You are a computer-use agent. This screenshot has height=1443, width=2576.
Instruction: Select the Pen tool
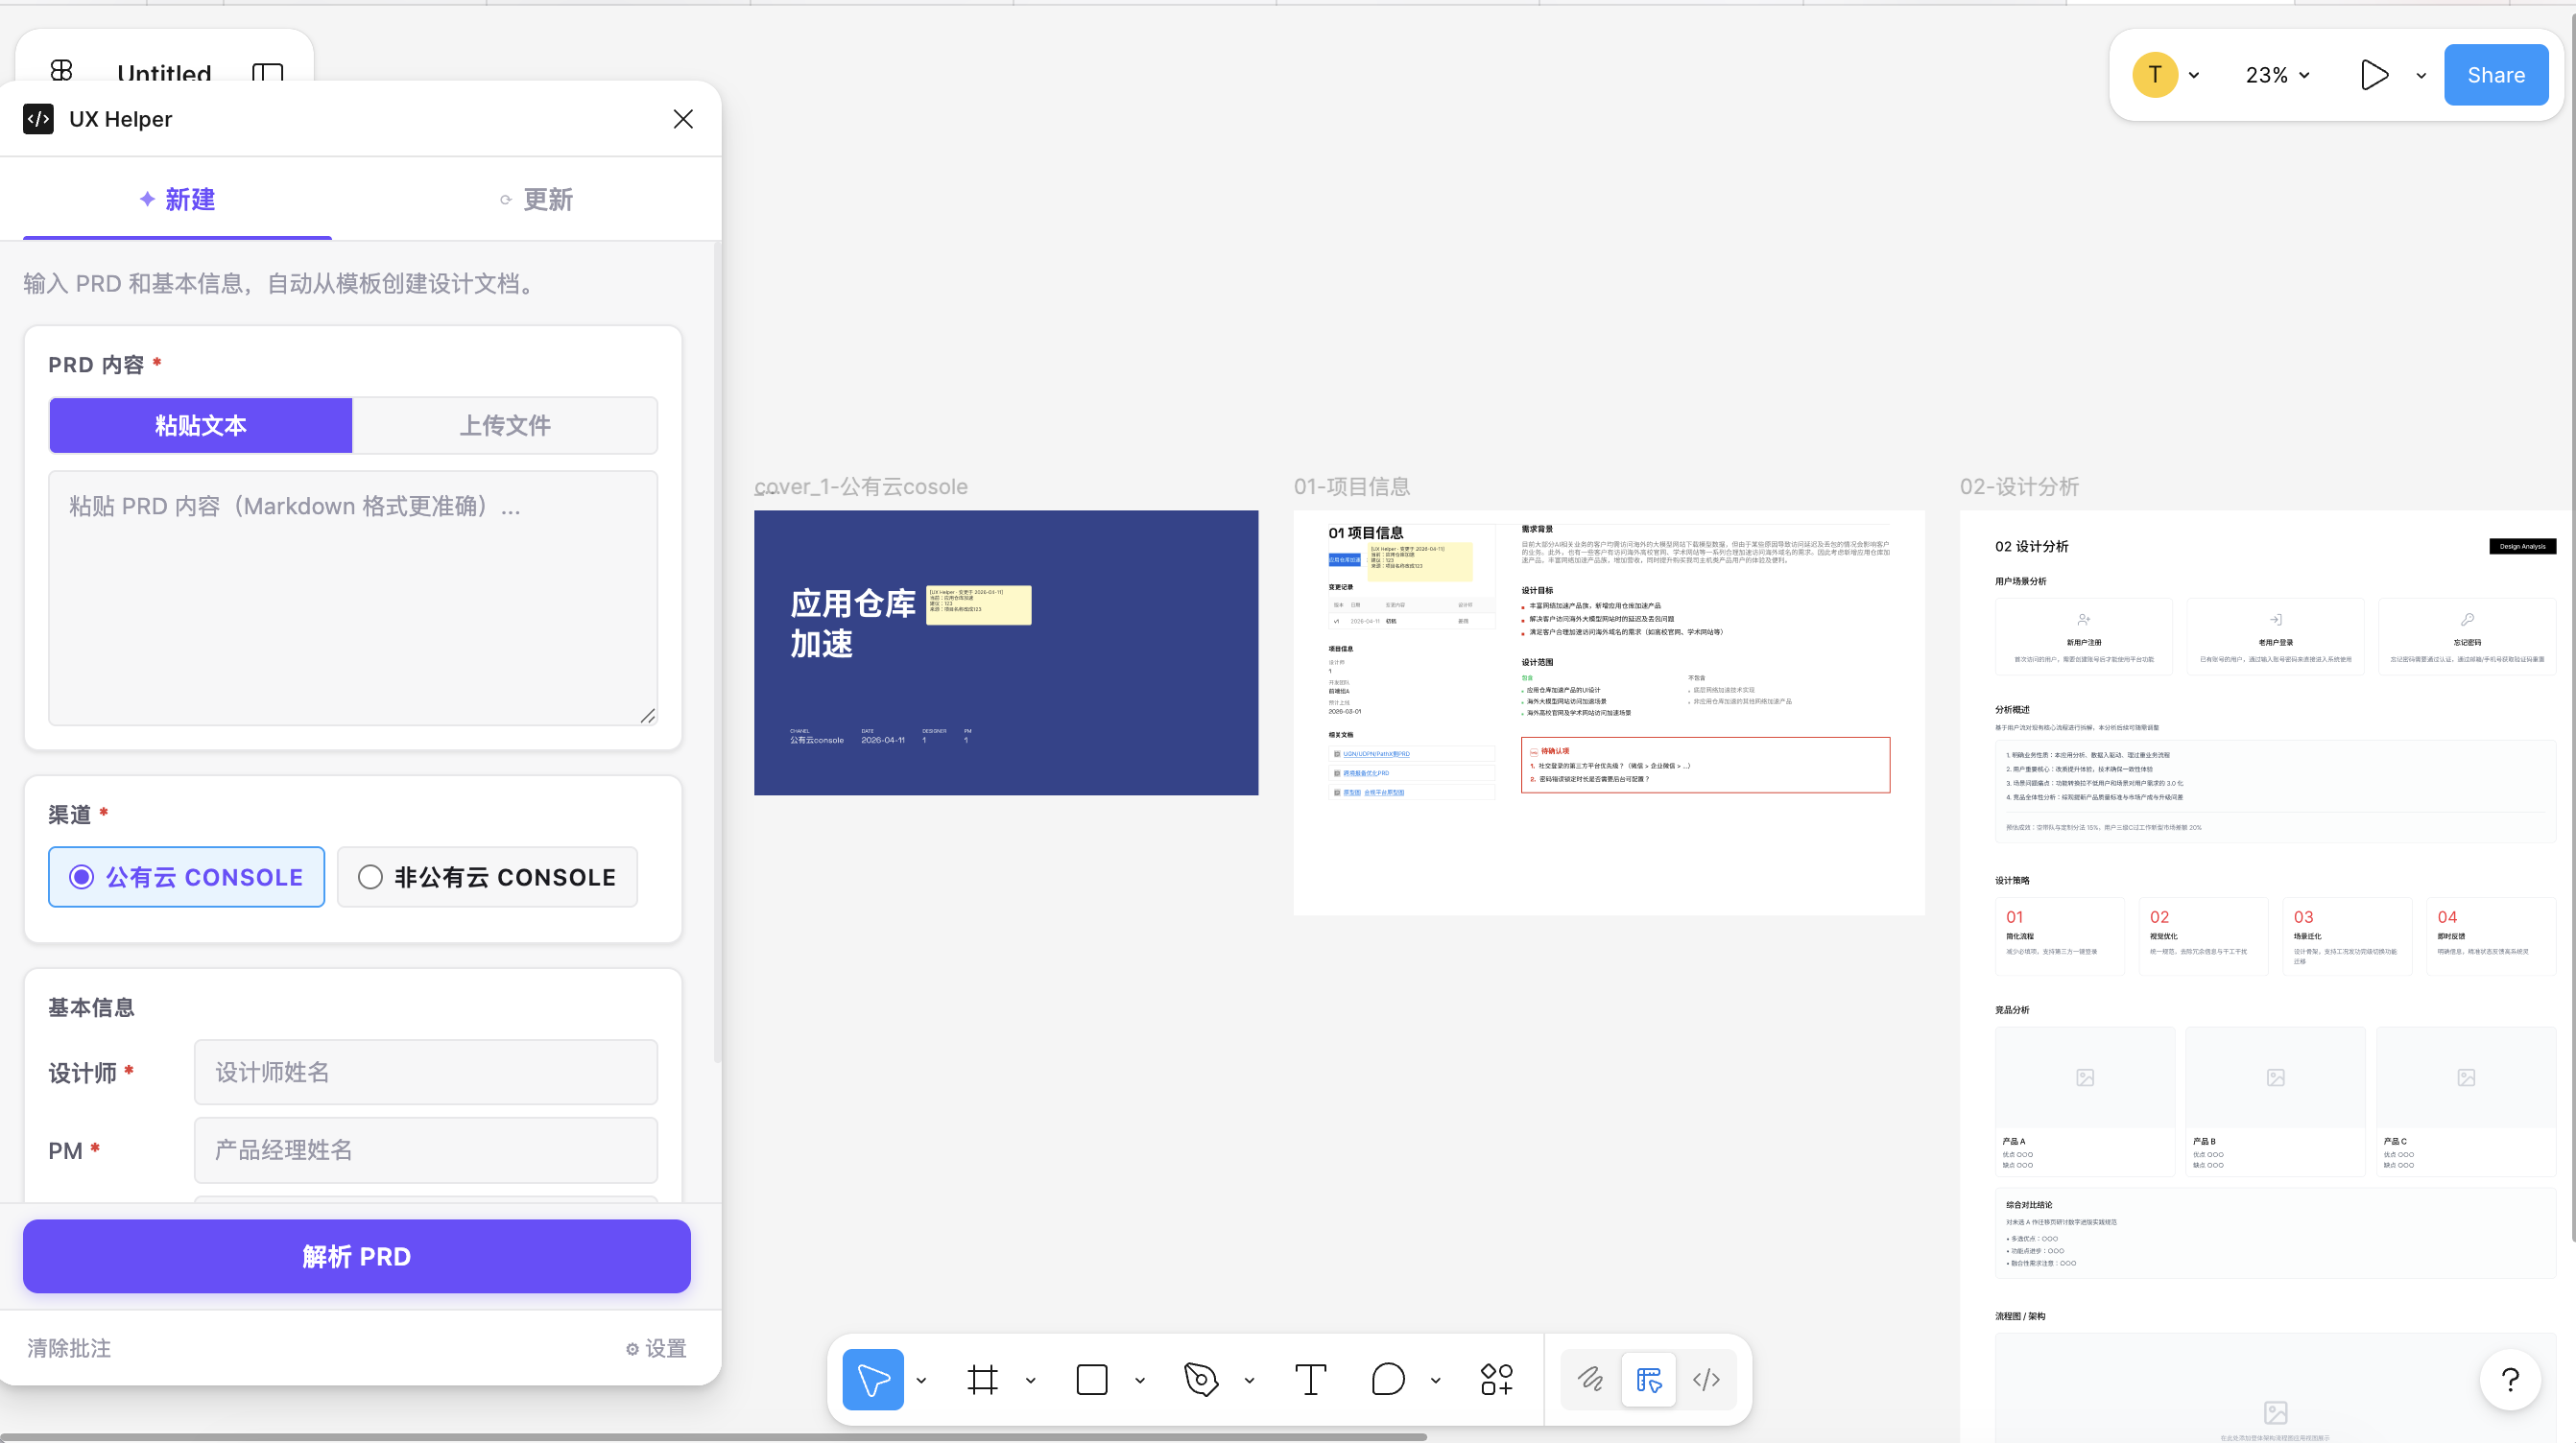pos(1201,1380)
